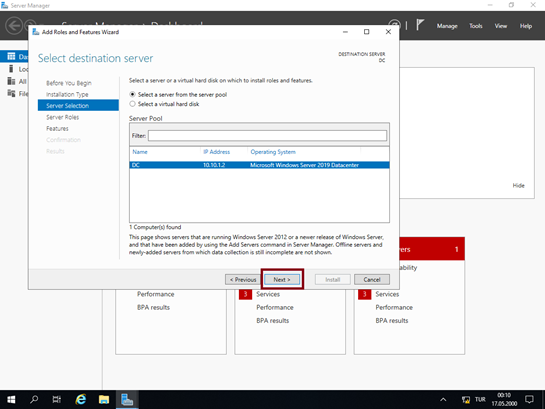Click the Next button in the wizard
Image resolution: width=545 pixels, height=409 pixels.
282,279
